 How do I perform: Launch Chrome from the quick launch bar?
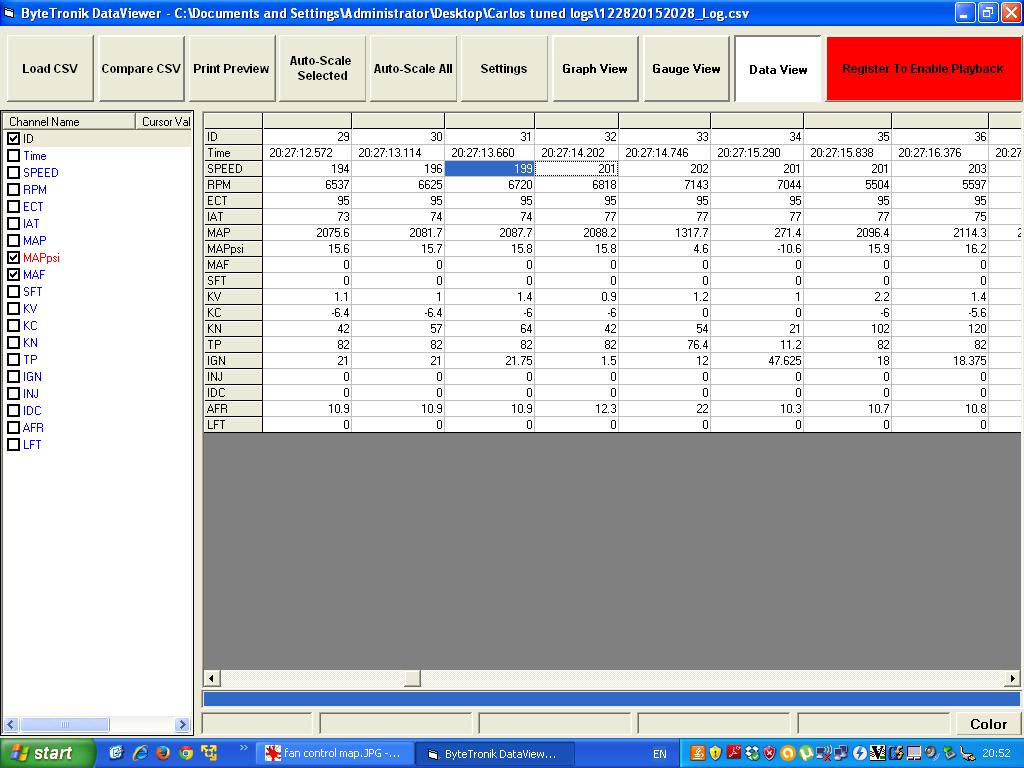pyautogui.click(x=185, y=753)
